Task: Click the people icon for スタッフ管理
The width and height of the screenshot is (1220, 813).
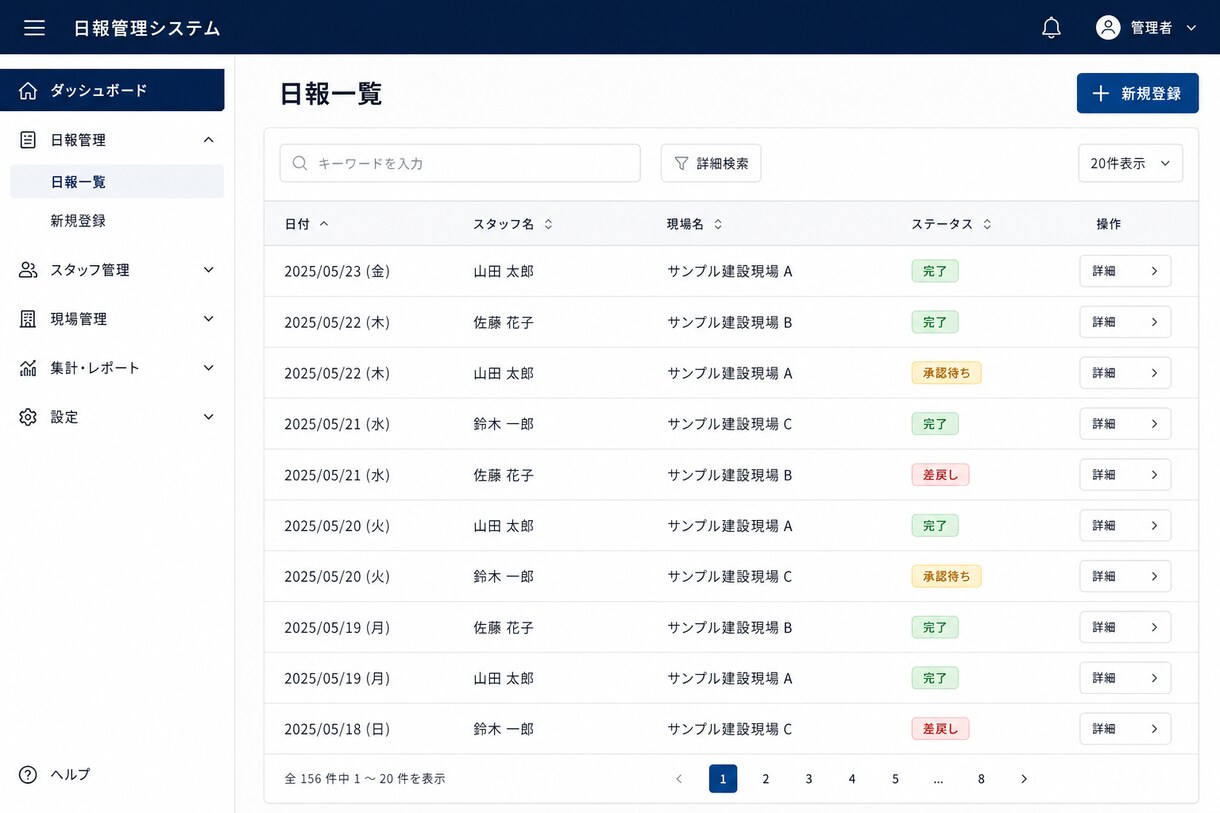Action: (x=28, y=270)
